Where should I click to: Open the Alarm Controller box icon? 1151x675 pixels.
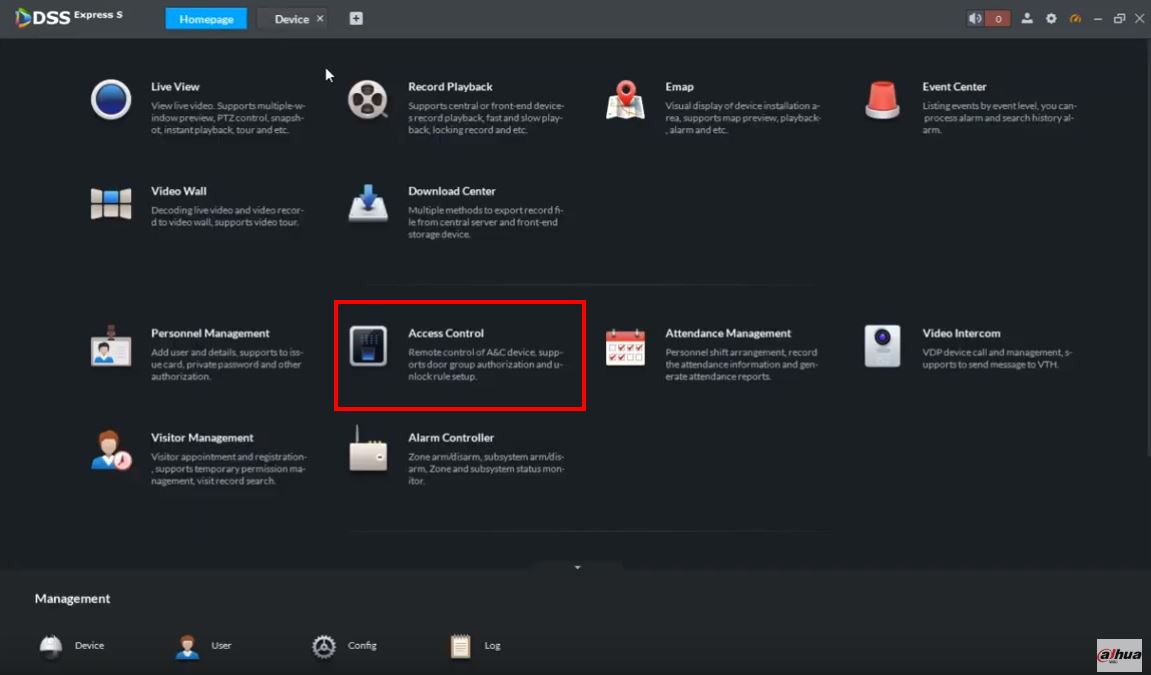click(x=368, y=448)
